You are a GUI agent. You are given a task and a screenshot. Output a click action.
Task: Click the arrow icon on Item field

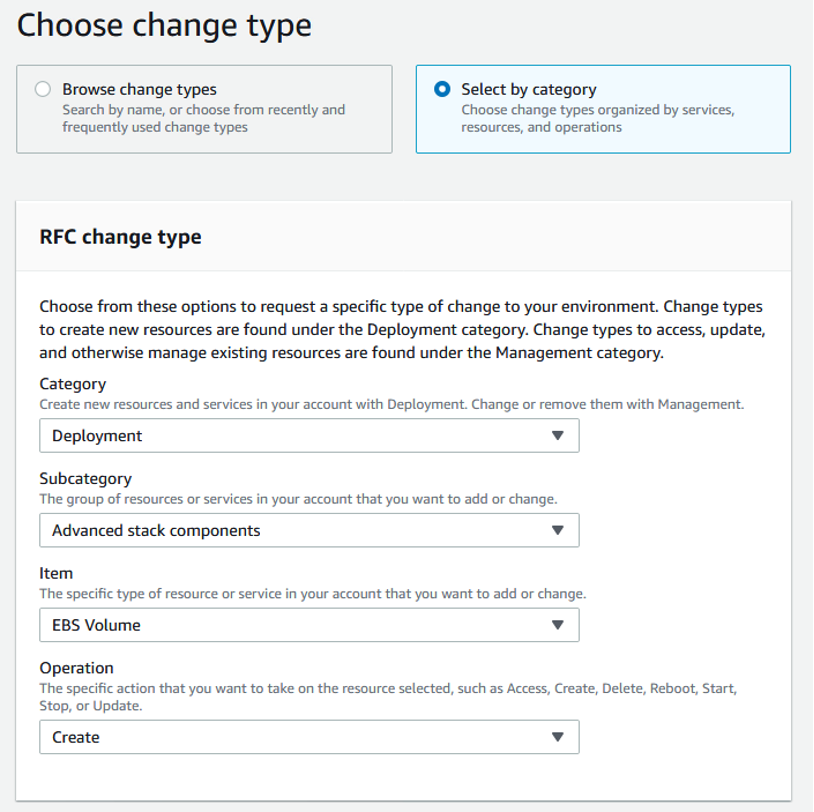coord(558,625)
